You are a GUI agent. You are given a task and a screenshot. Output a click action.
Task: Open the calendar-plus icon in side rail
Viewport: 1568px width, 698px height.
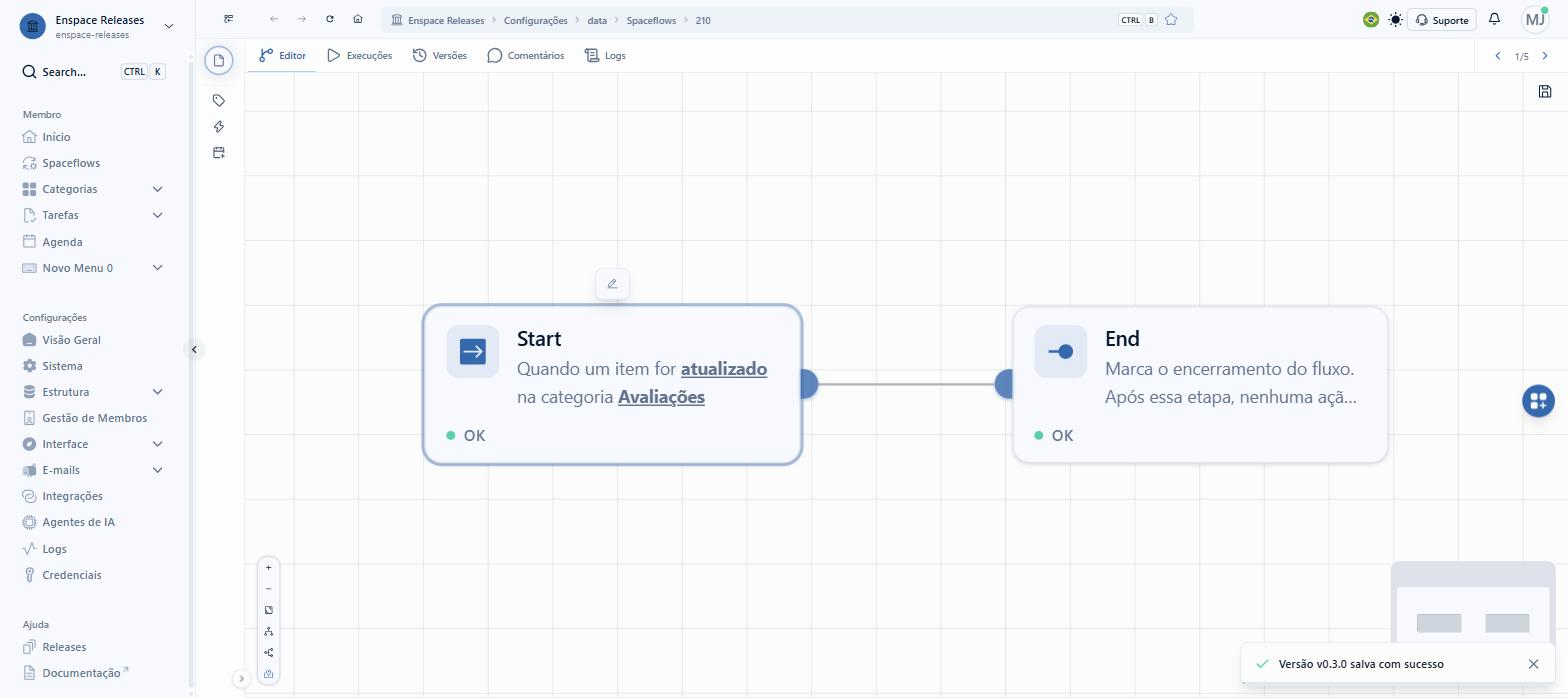pos(219,153)
